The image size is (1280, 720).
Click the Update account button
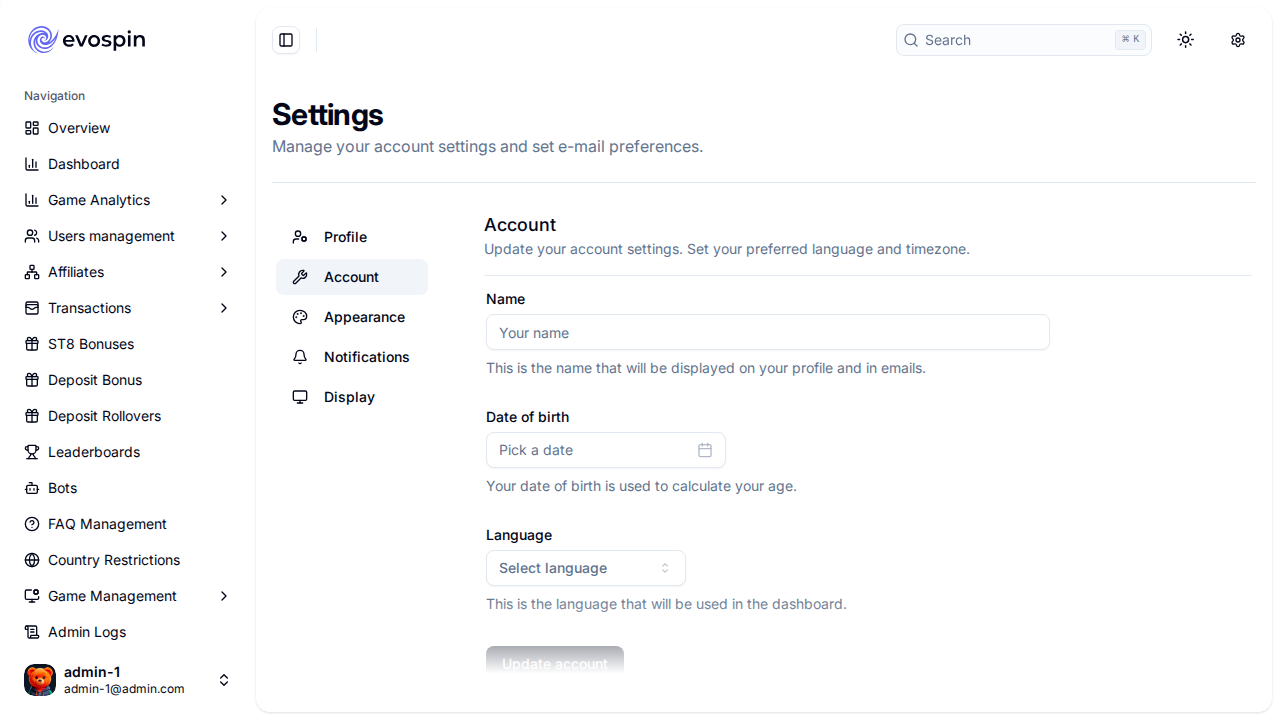pos(555,661)
